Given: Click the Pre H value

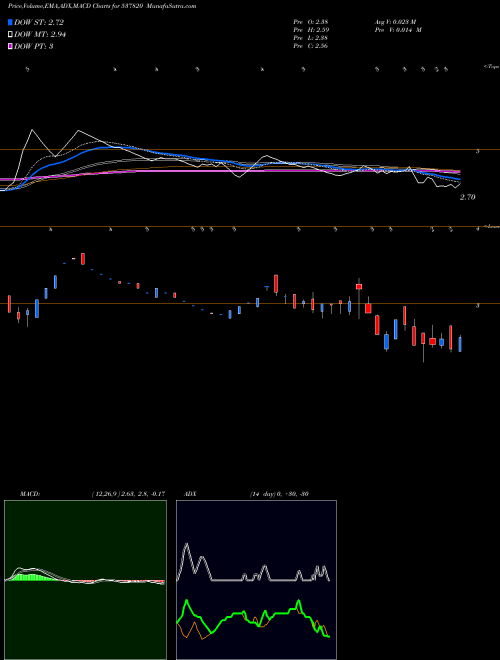Looking at the screenshot, I should tap(311, 30).
